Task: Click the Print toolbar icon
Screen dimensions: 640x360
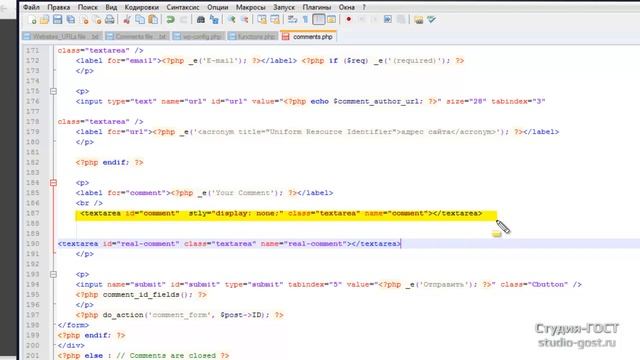Action: (x=110, y=20)
